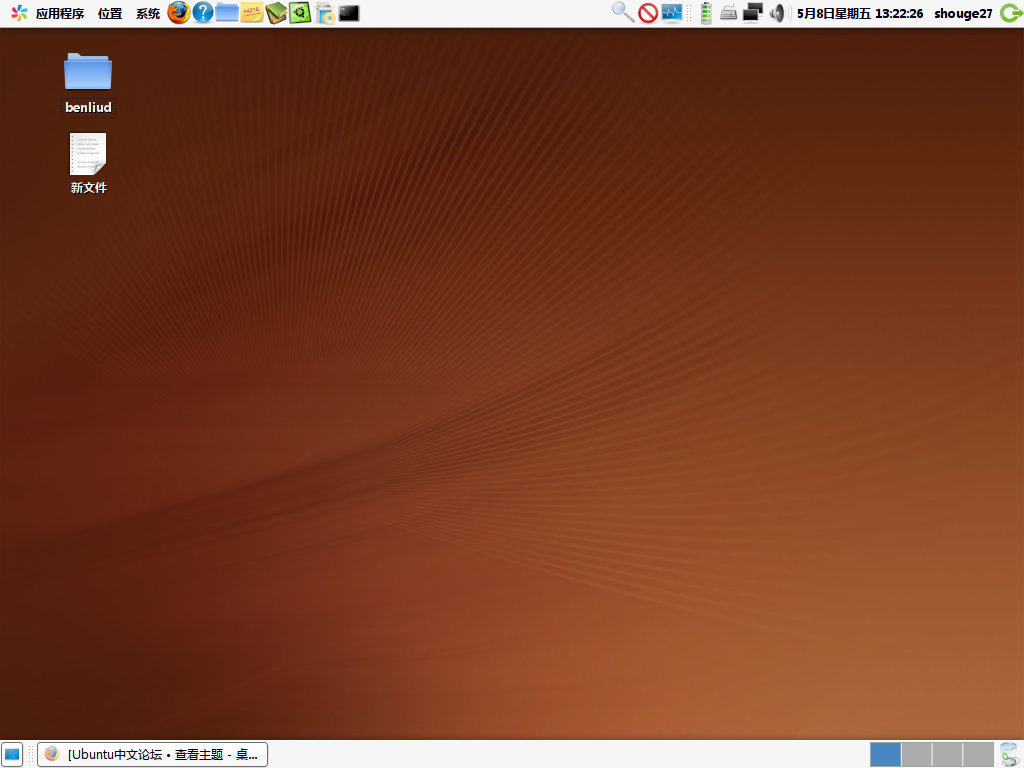Screen dimensions: 1024x768
Task: Click the red prohibition sign icon
Action: tap(648, 13)
